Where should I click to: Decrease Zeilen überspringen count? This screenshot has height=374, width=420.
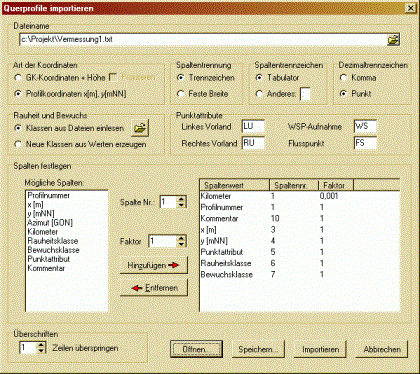coord(41,351)
